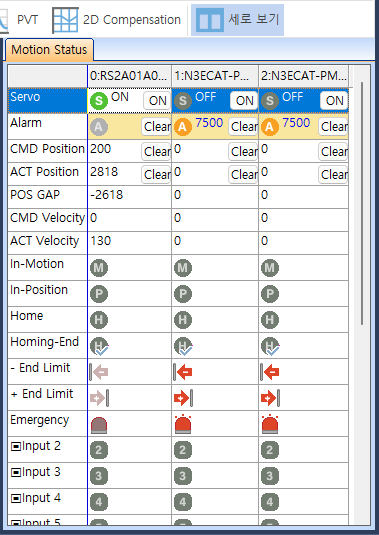Click red minus End Limit arrow of axis 1

pyautogui.click(x=183, y=372)
